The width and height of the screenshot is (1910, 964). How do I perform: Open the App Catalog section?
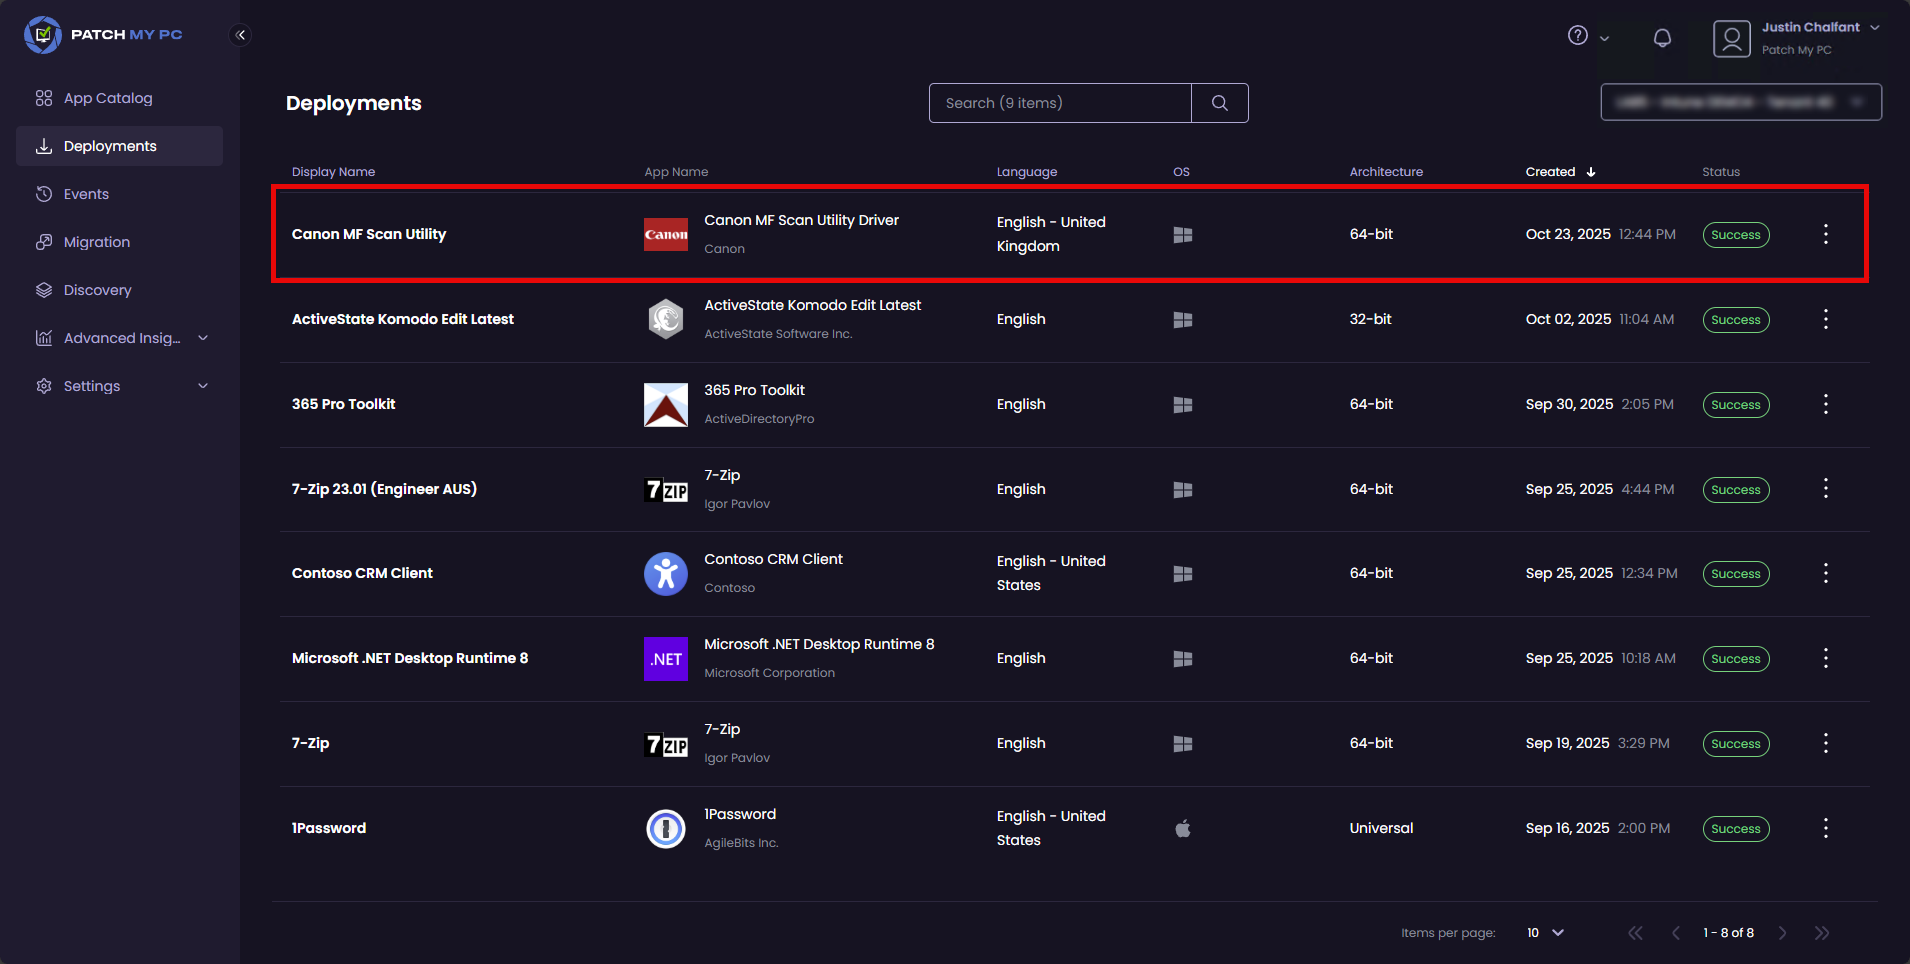pos(107,97)
